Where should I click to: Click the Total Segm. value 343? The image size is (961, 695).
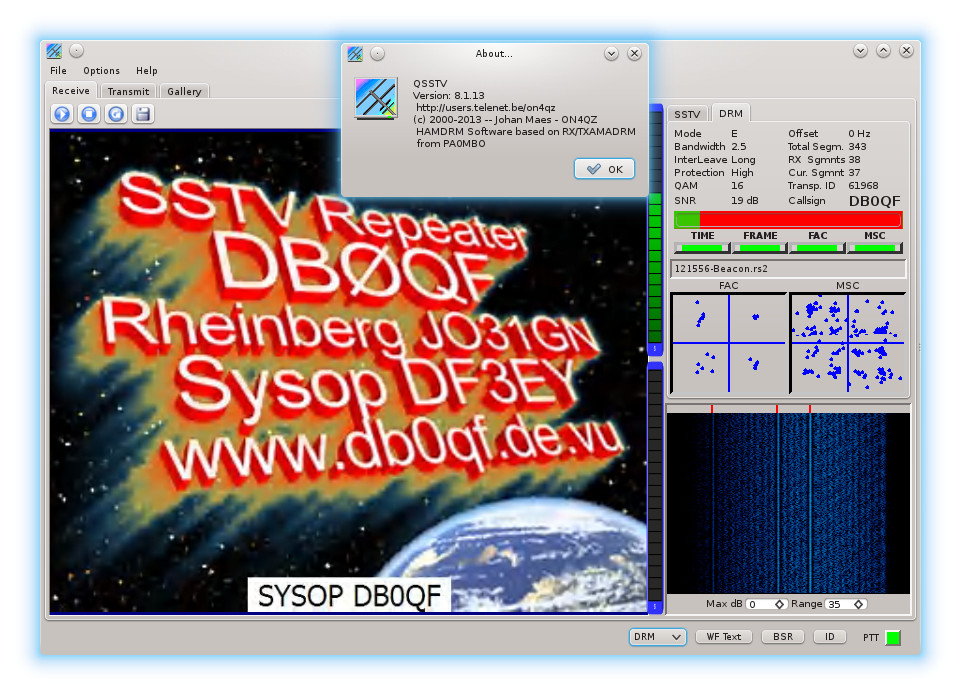pyautogui.click(x=857, y=146)
